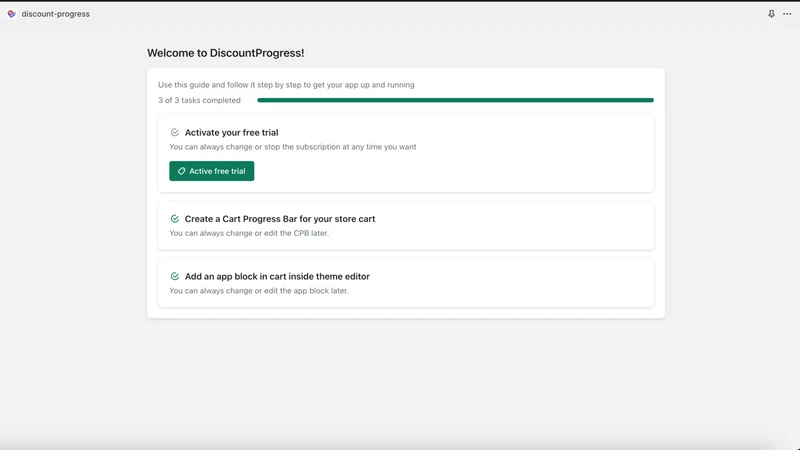Click the discount-progress title text

coord(56,14)
